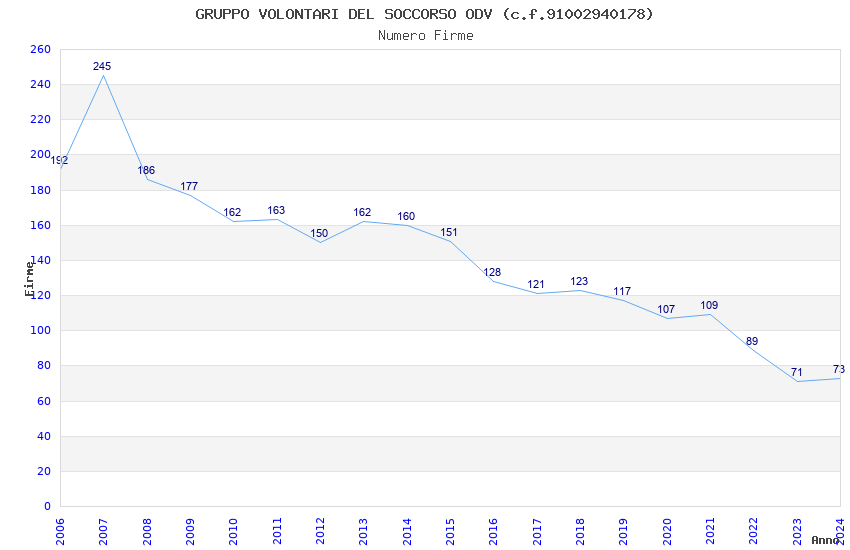Click the x-axis year 2015
The height and width of the screenshot is (550, 850).
(x=450, y=532)
